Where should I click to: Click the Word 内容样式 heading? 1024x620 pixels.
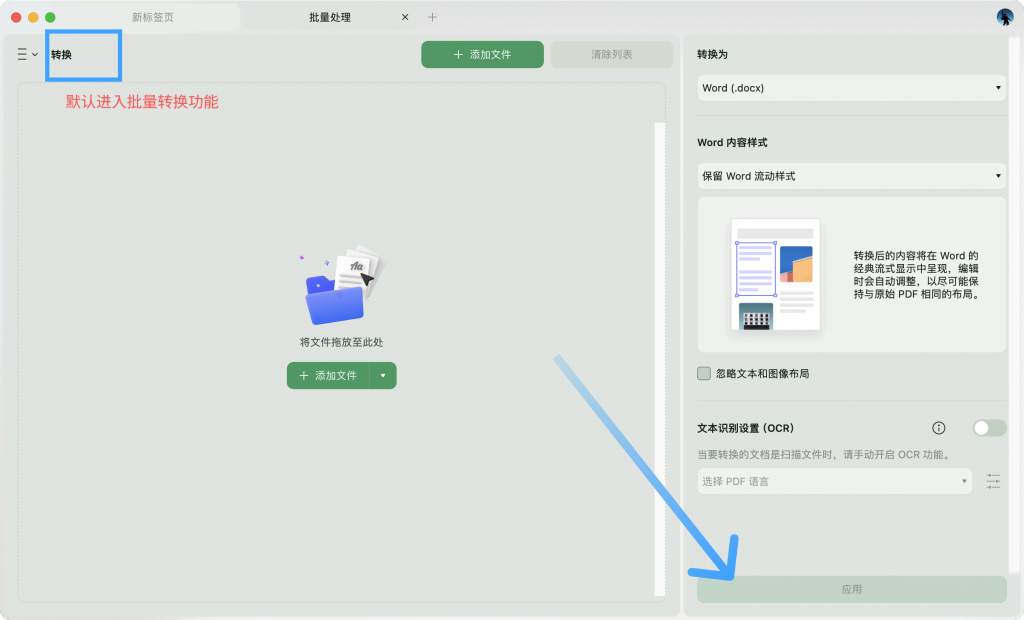point(732,142)
